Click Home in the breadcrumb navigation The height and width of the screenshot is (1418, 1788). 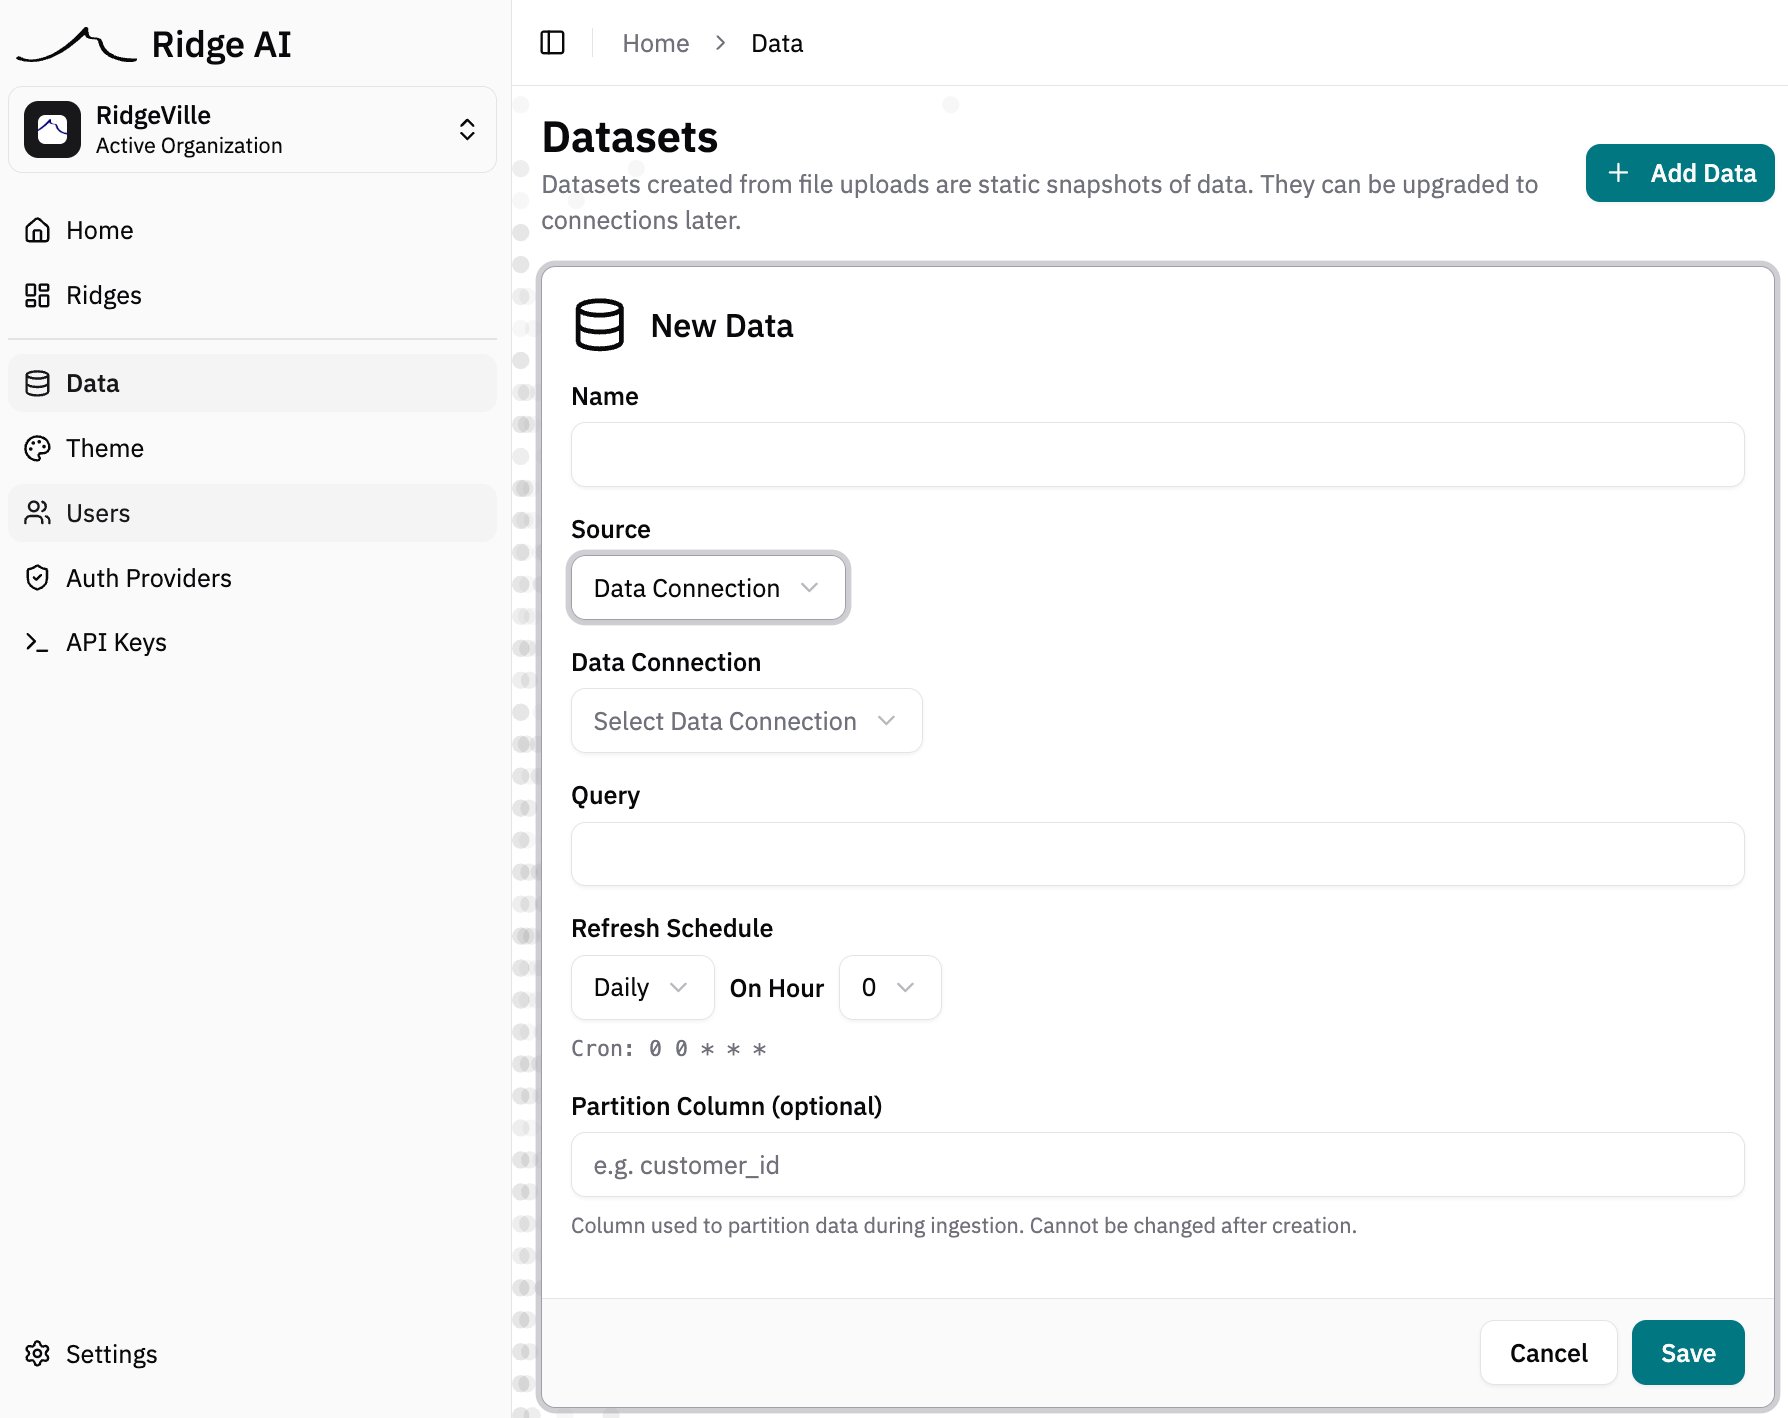click(655, 43)
